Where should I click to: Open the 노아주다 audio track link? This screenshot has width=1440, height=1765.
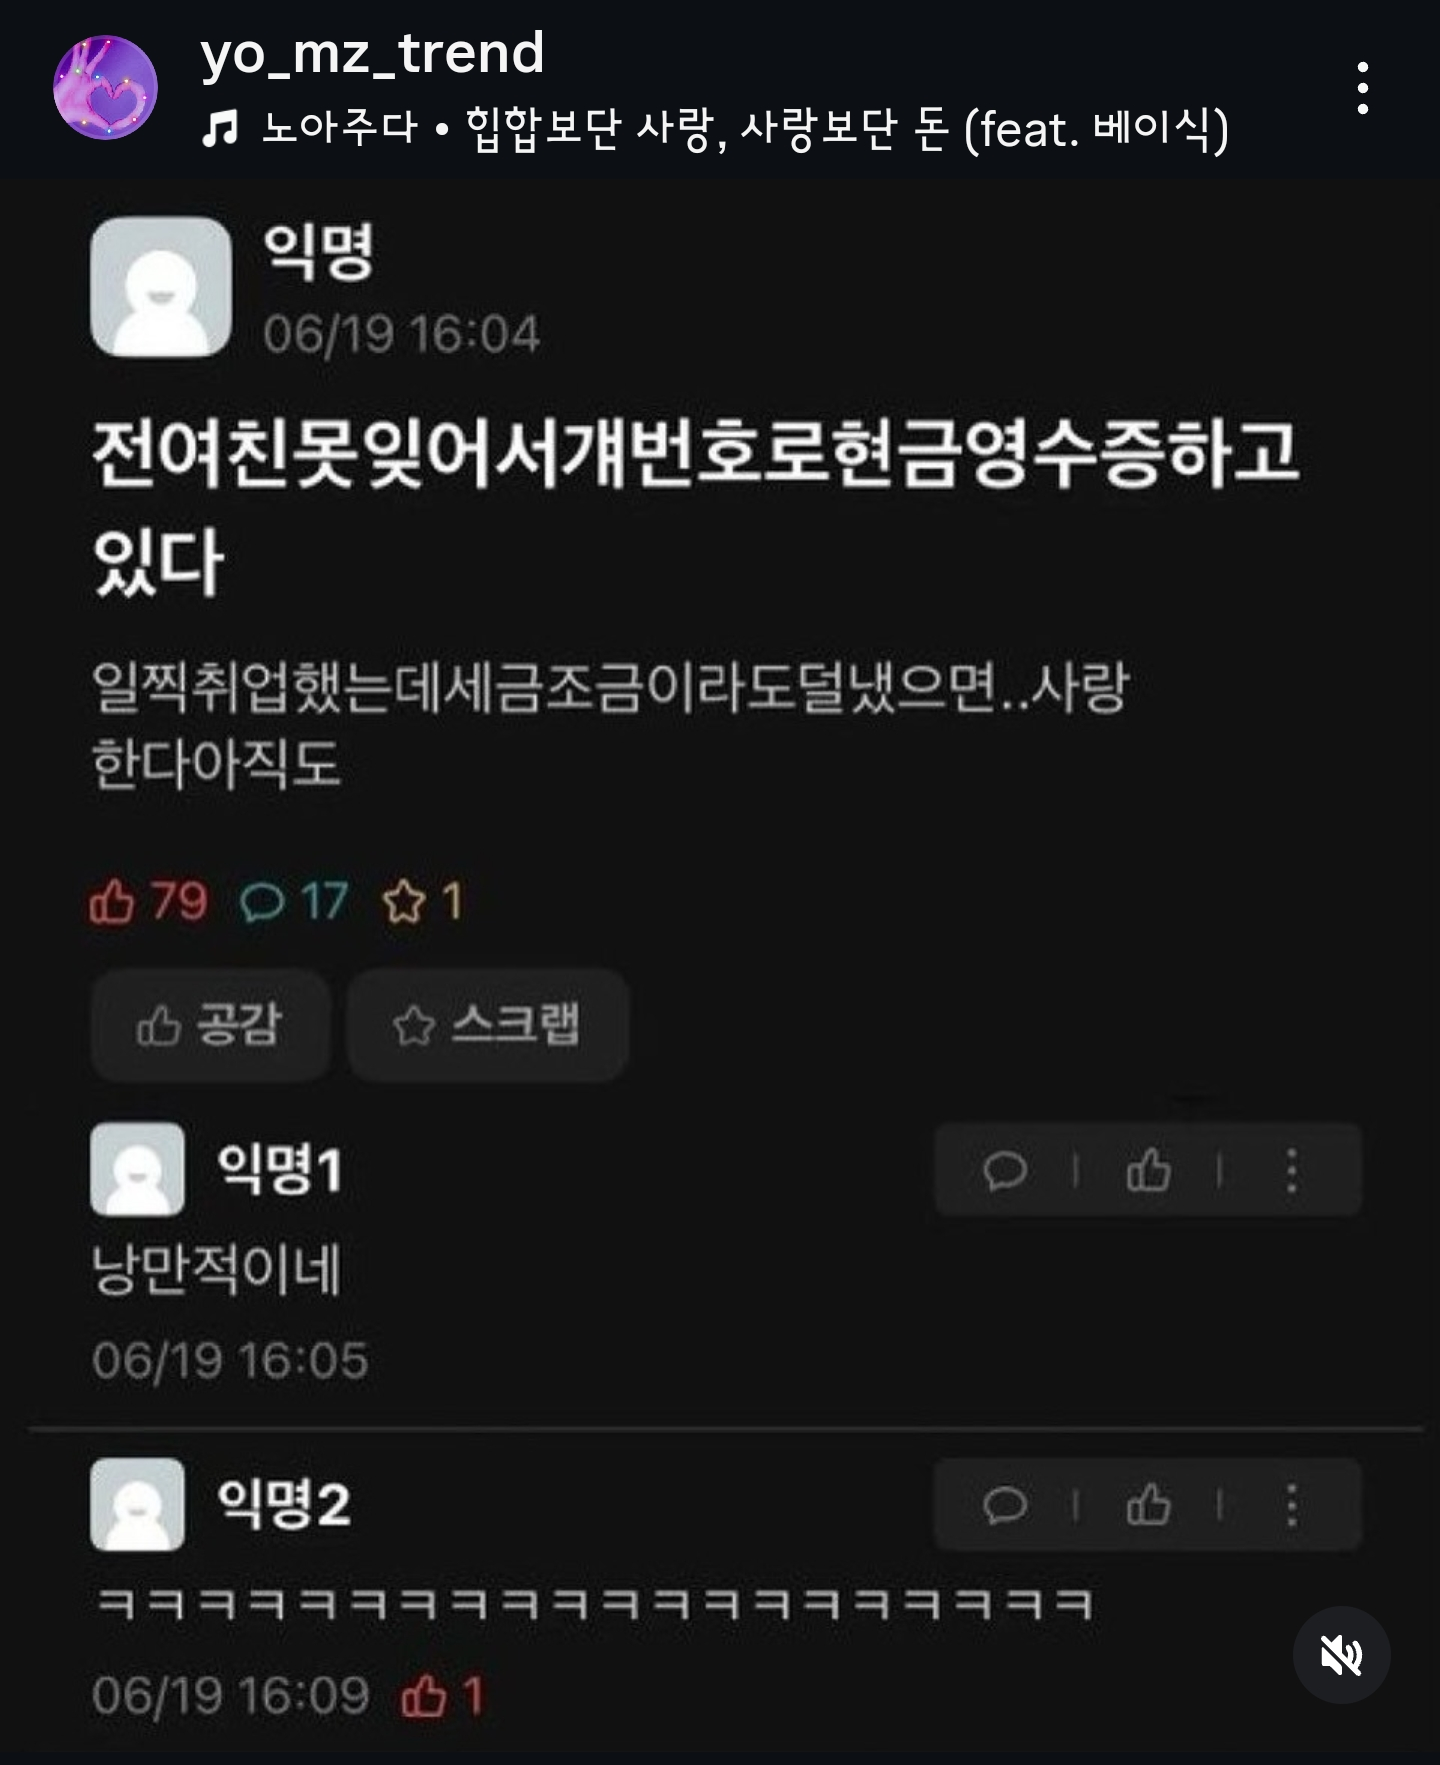(x=745, y=129)
